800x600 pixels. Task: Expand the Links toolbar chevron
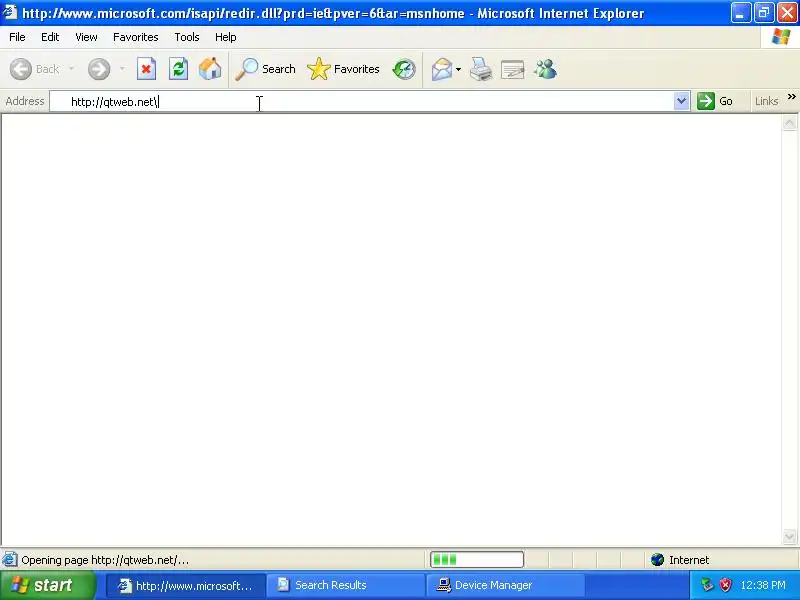[x=791, y=96]
